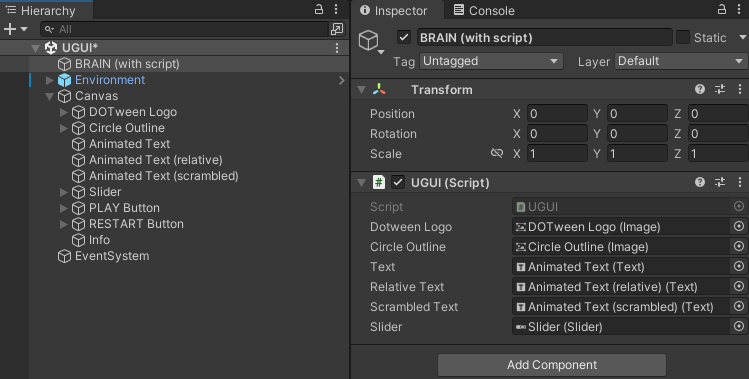The width and height of the screenshot is (749, 379).
Task: Select the Info object
Action: 99,240
